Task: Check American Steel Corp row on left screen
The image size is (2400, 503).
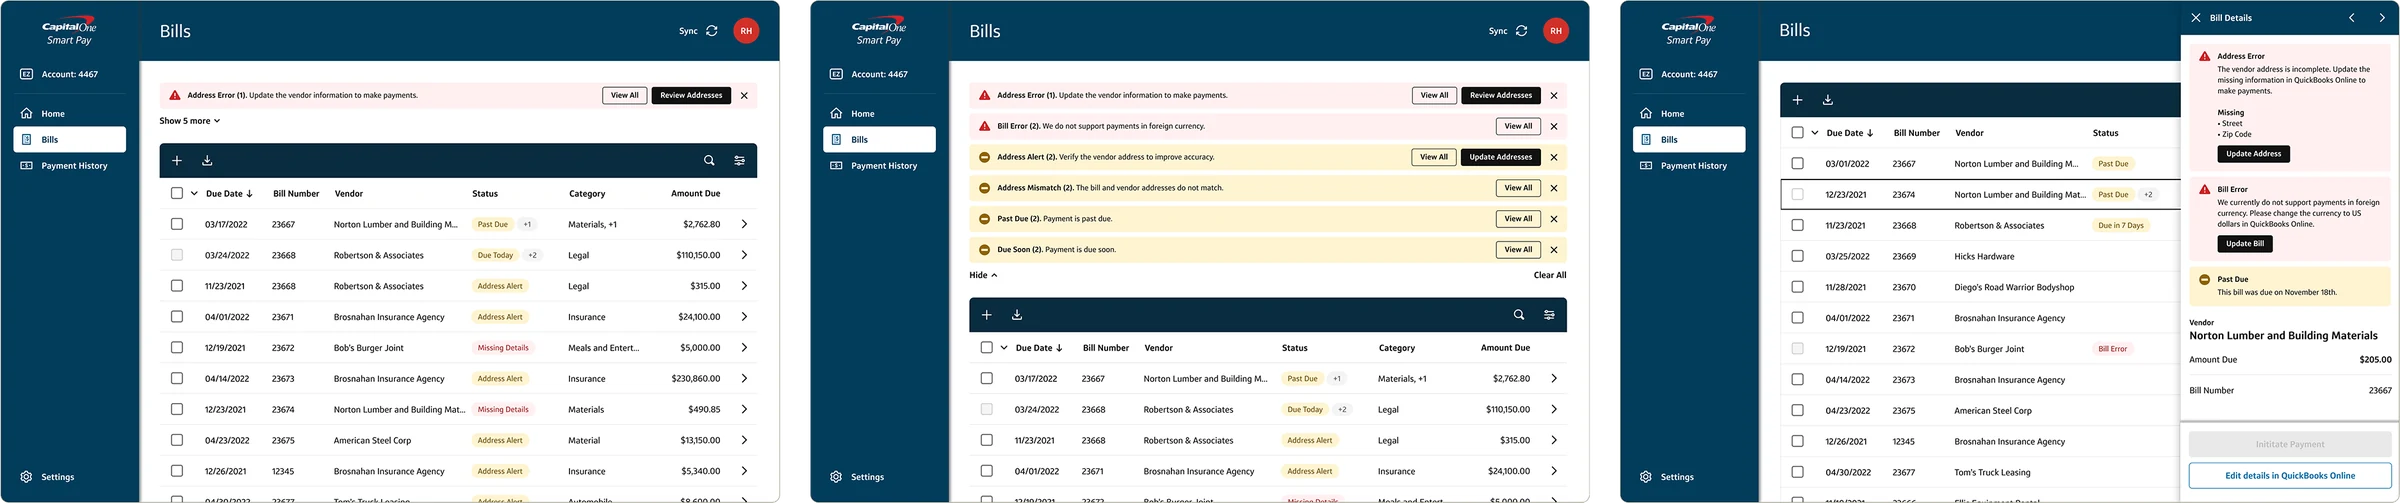Action: 177,440
